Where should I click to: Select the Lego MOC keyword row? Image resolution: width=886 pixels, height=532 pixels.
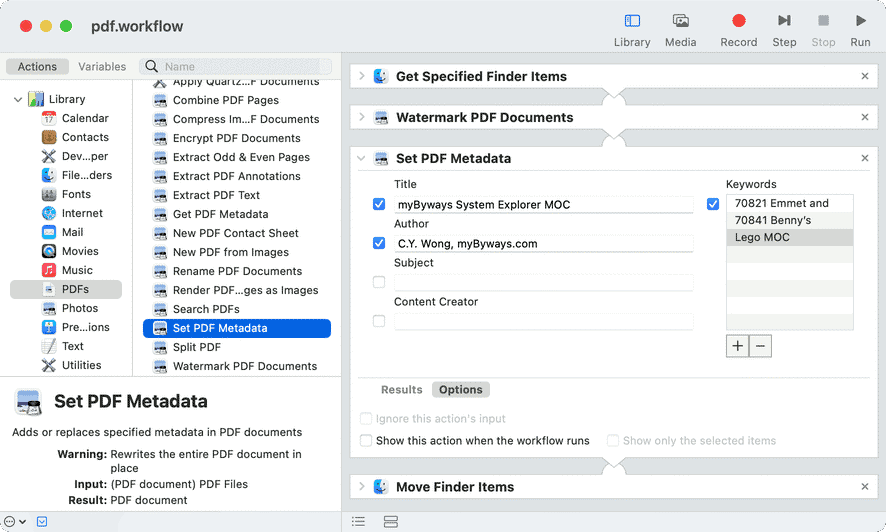789,237
